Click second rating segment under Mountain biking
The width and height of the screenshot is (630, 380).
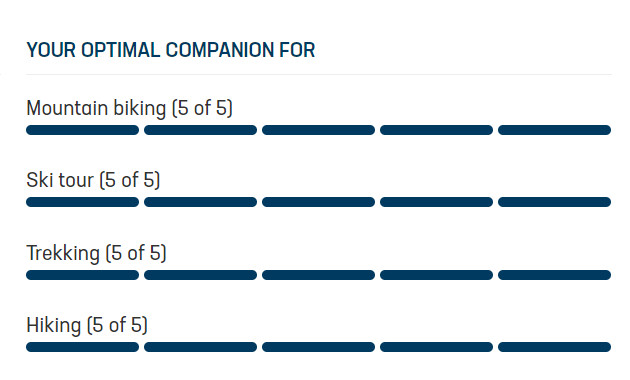point(200,130)
